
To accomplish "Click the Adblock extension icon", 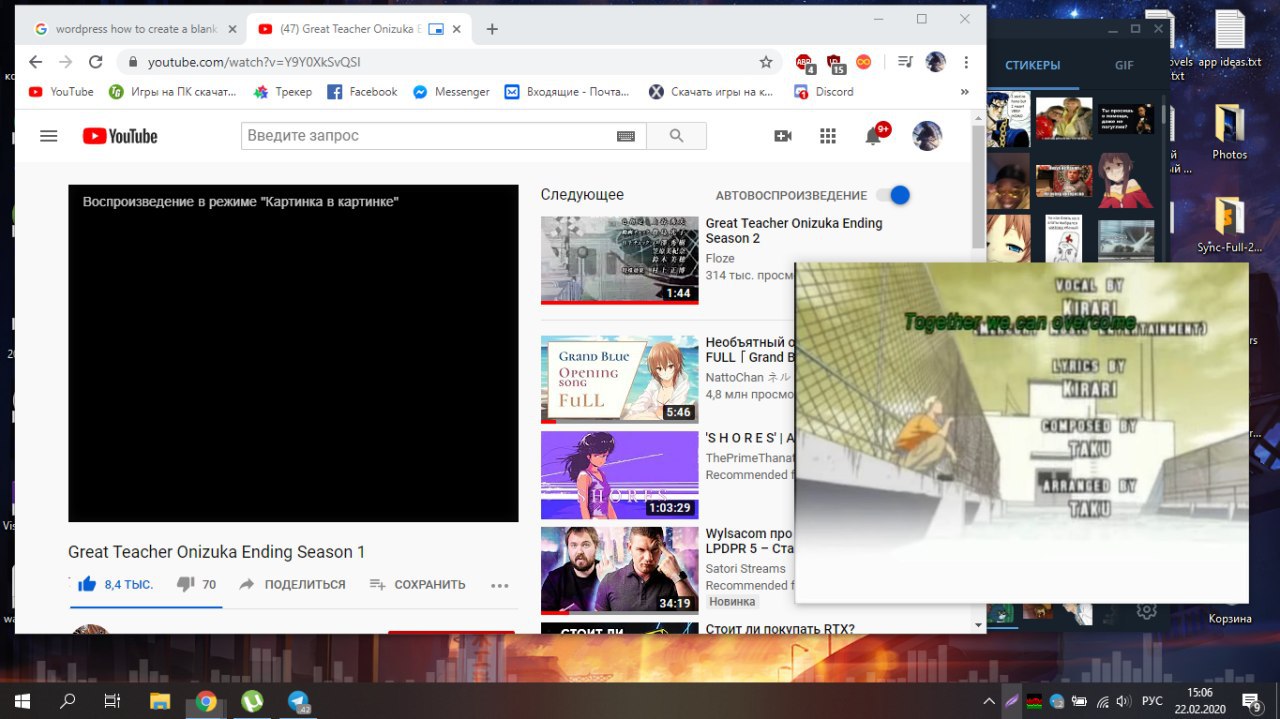I will (x=804, y=63).
